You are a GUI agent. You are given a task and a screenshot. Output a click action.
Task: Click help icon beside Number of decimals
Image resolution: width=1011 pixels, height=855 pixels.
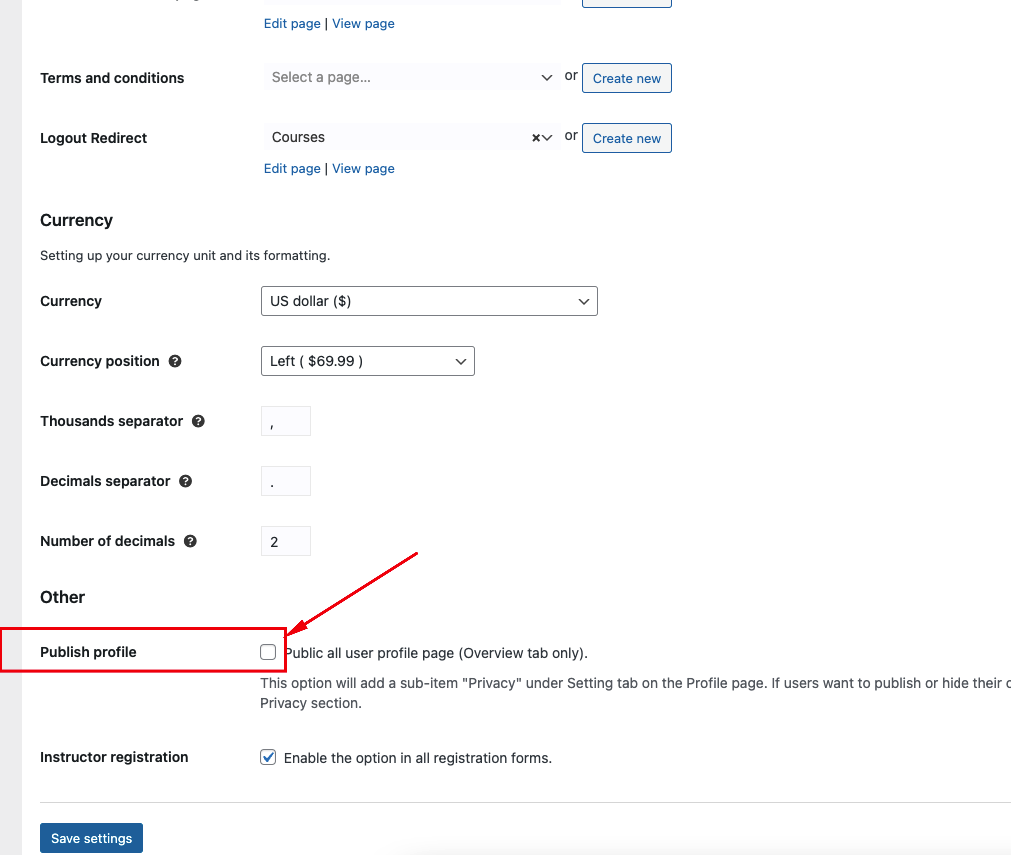(190, 541)
